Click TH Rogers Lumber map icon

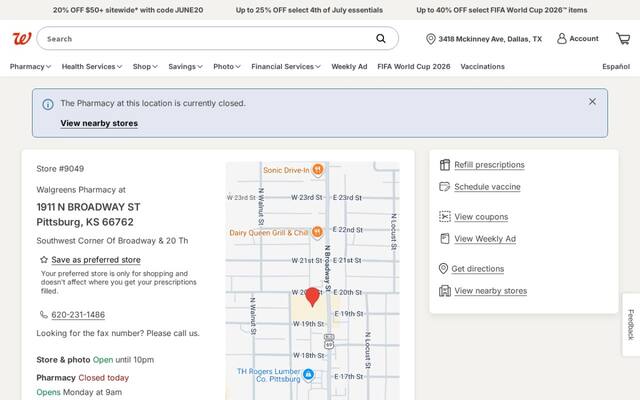[x=309, y=374]
